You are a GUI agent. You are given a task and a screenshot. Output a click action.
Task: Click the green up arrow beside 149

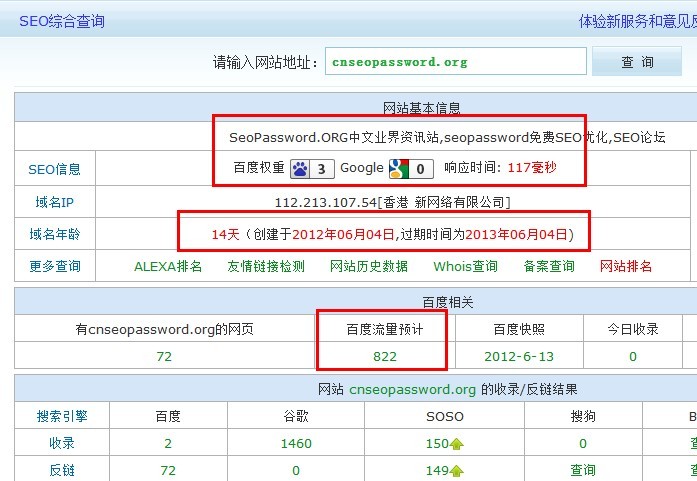tap(457, 471)
